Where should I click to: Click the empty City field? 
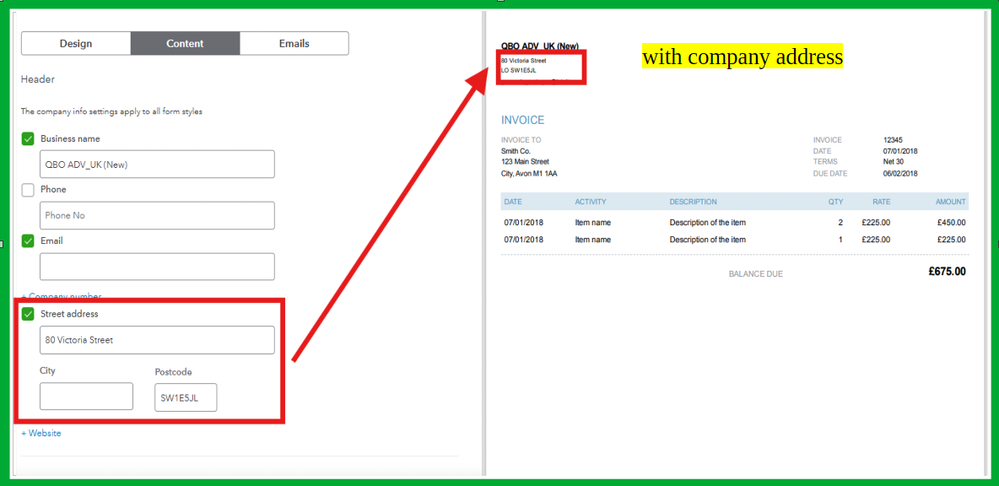point(86,396)
